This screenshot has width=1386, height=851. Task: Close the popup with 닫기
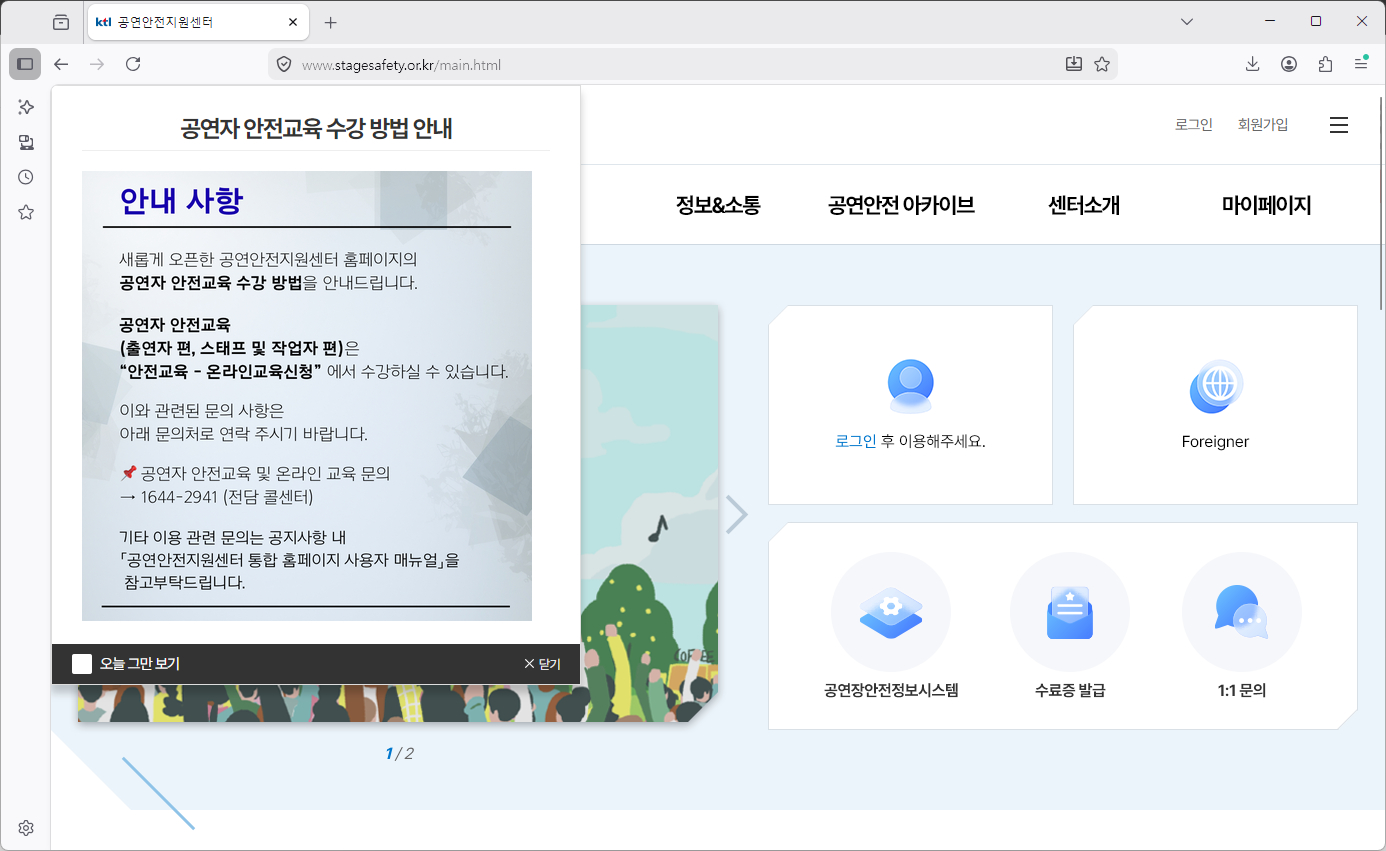(x=543, y=664)
